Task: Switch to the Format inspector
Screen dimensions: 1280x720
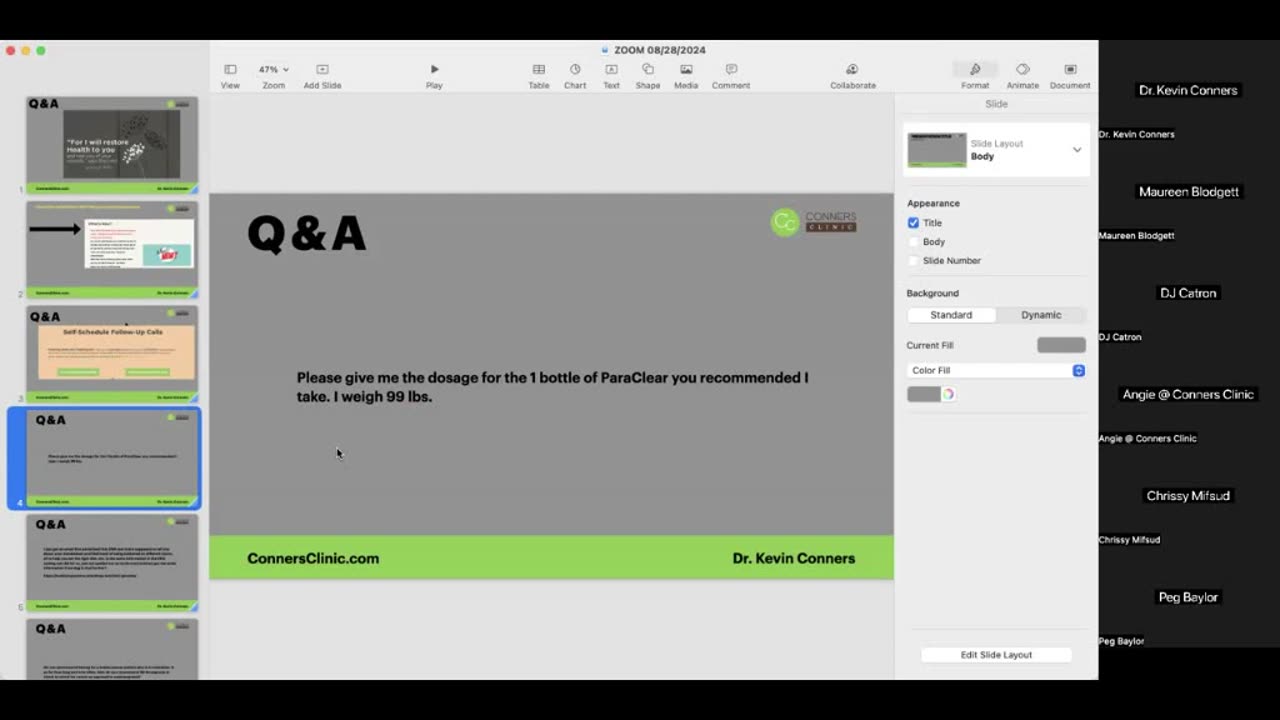Action: click(x=975, y=76)
